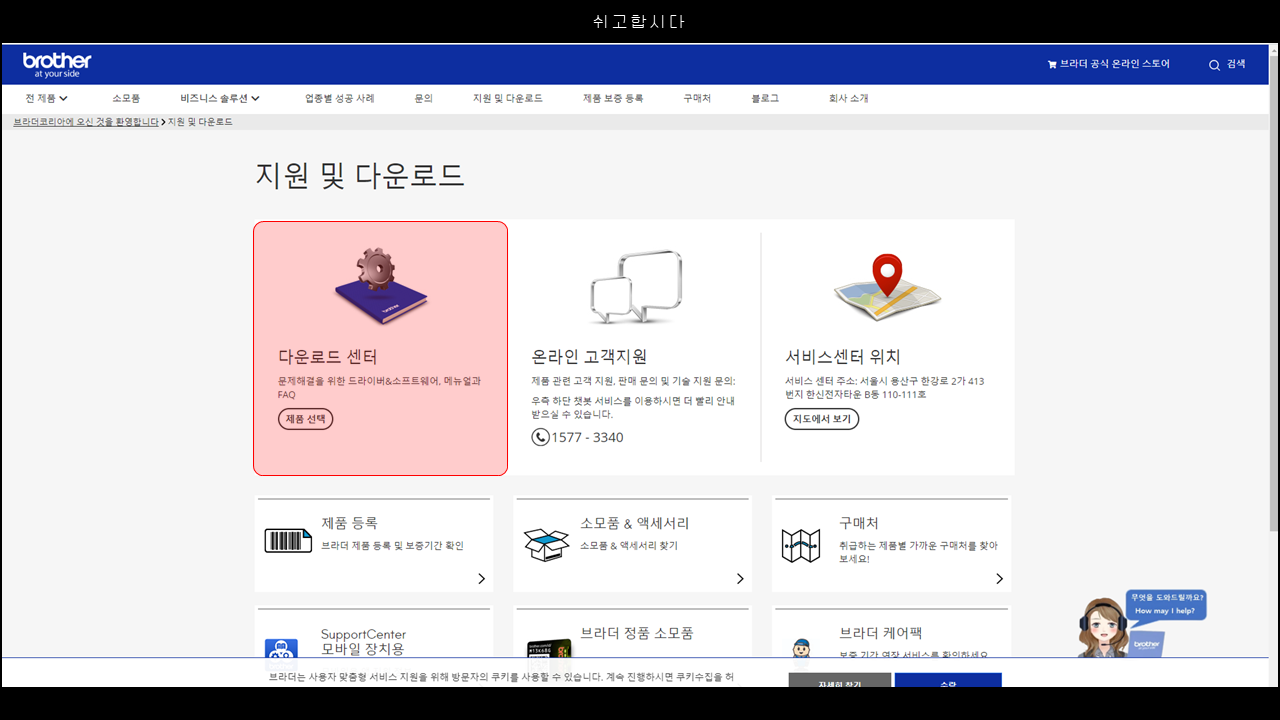Click the 온라인 고객지원 heading

pos(590,357)
